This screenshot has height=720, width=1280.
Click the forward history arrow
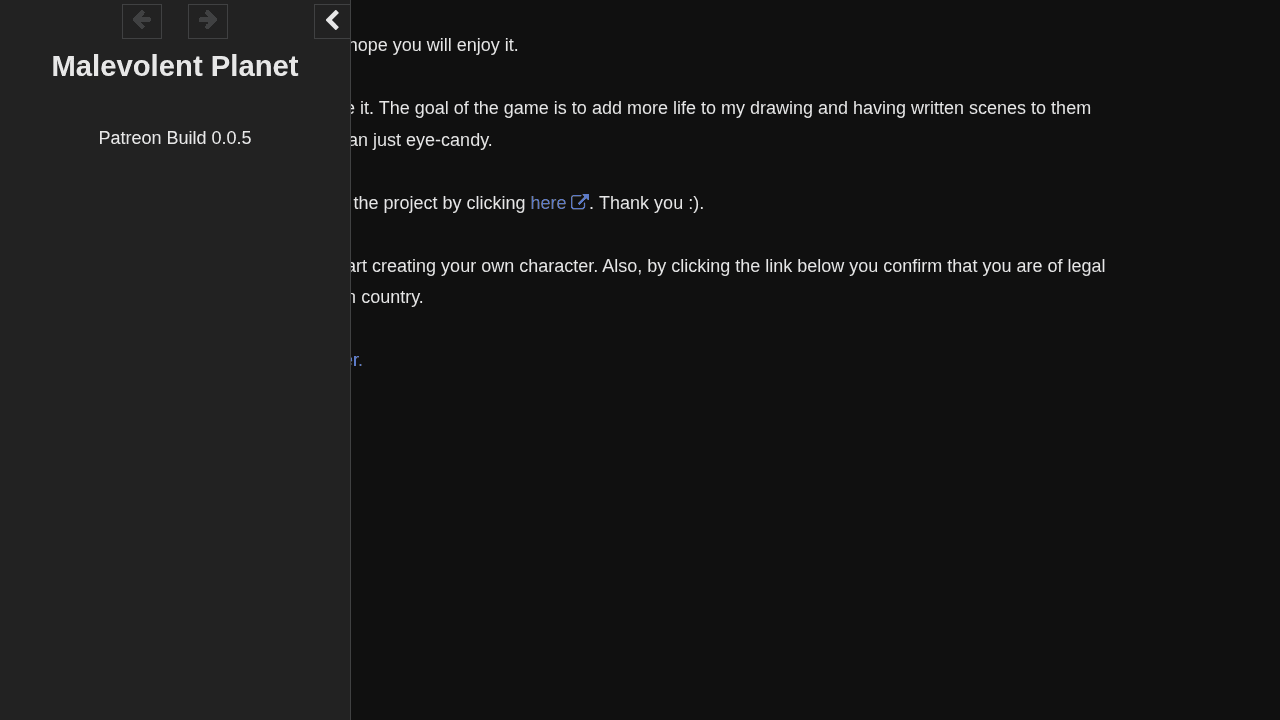click(208, 21)
